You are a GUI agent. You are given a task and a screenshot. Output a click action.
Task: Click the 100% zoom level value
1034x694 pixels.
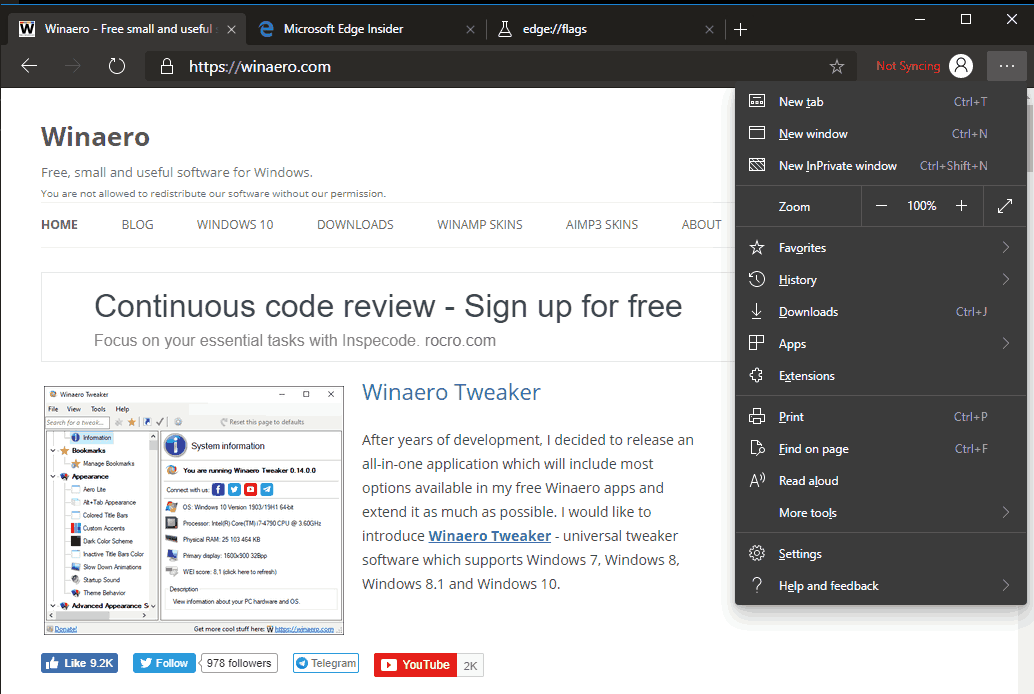921,206
